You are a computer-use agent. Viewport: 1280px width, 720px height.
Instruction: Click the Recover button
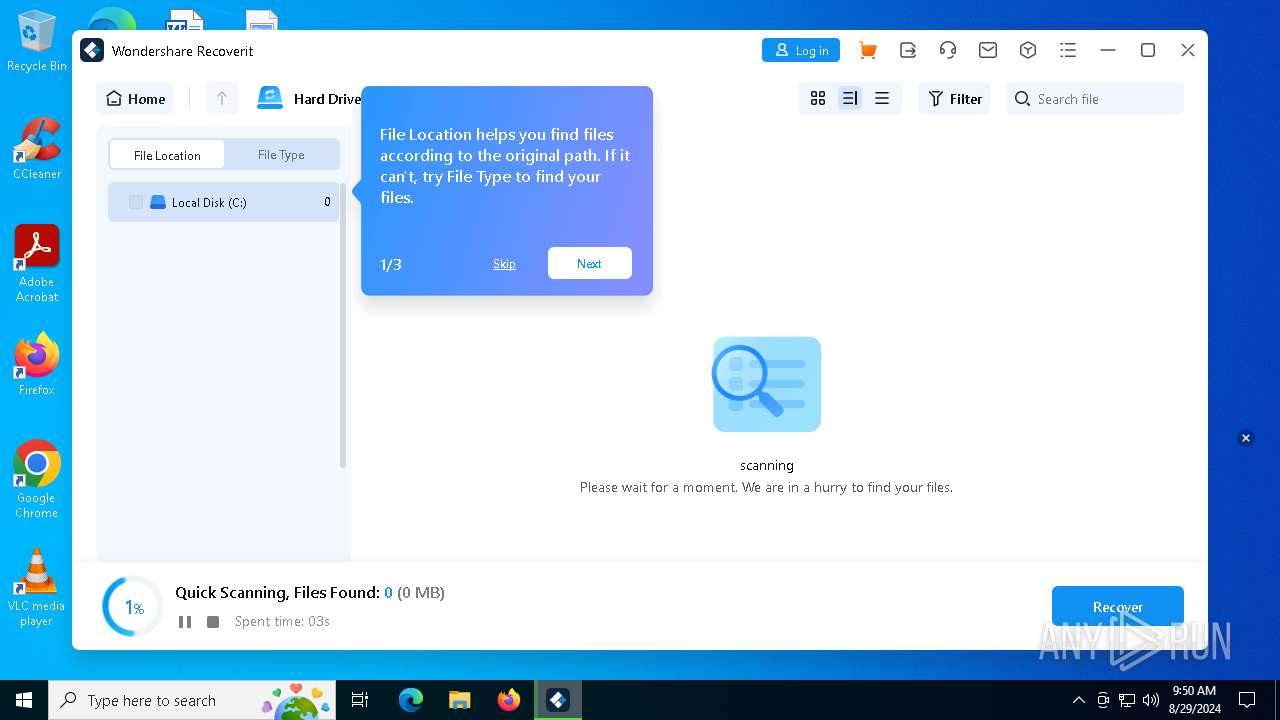1118,607
